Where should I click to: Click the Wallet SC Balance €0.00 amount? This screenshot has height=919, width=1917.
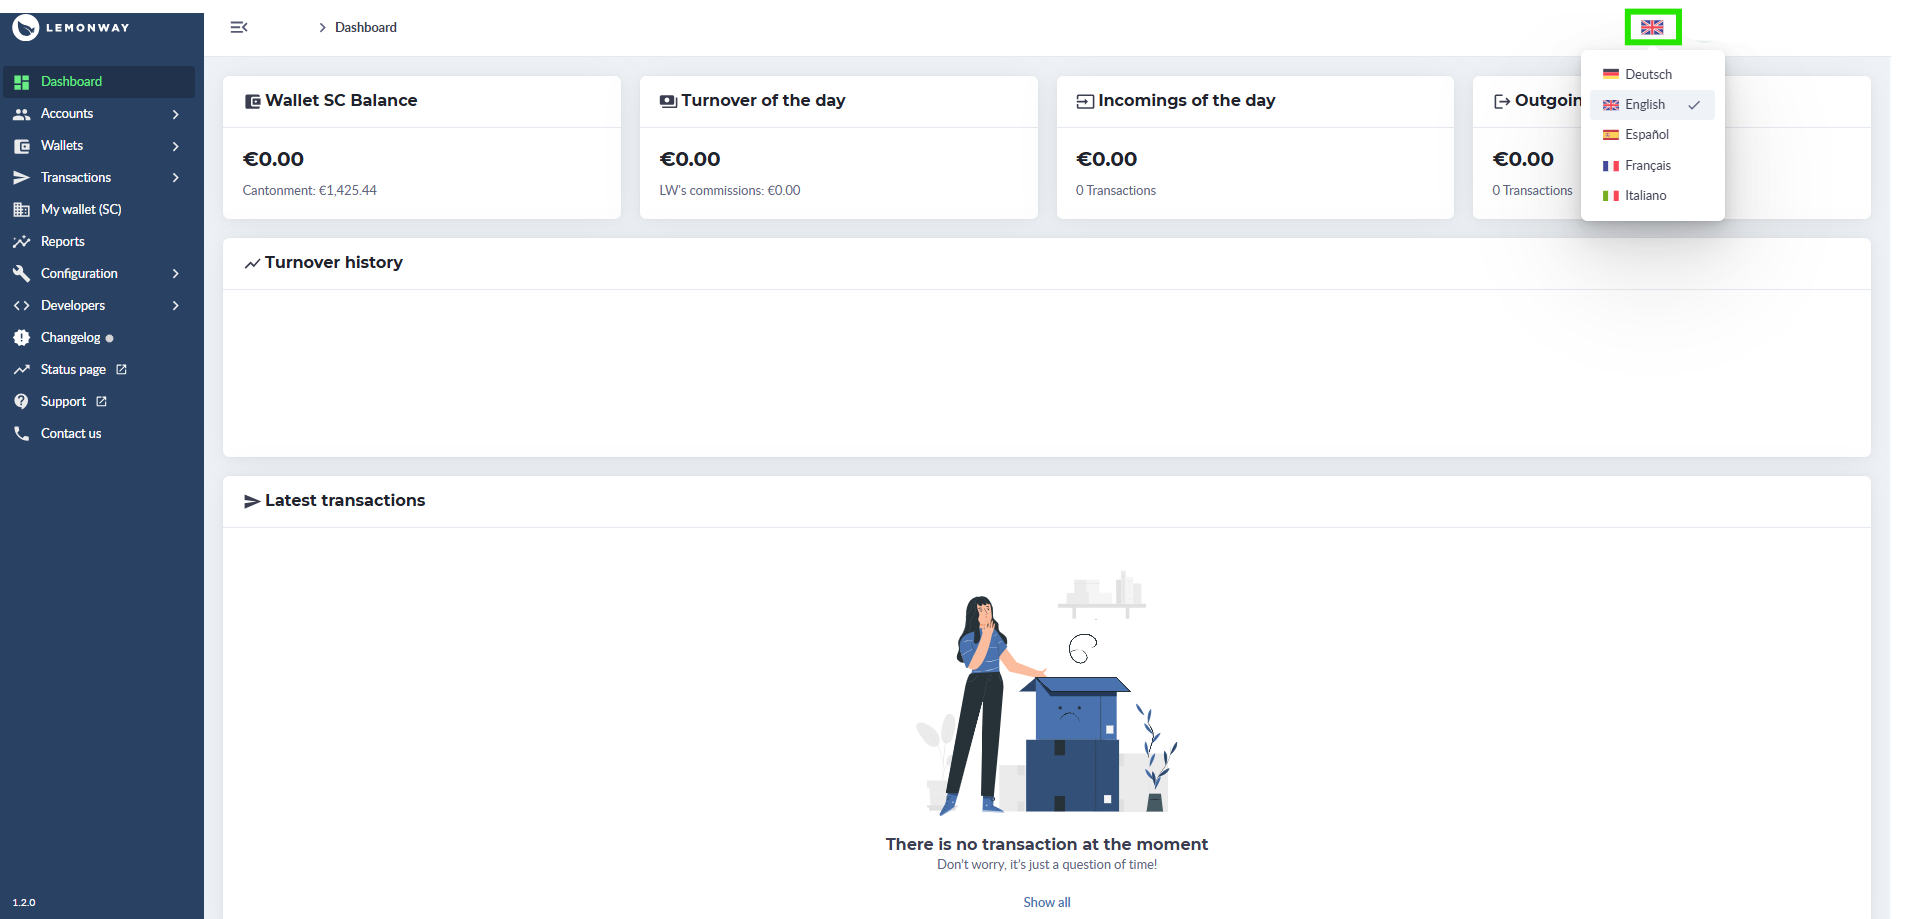tap(273, 159)
